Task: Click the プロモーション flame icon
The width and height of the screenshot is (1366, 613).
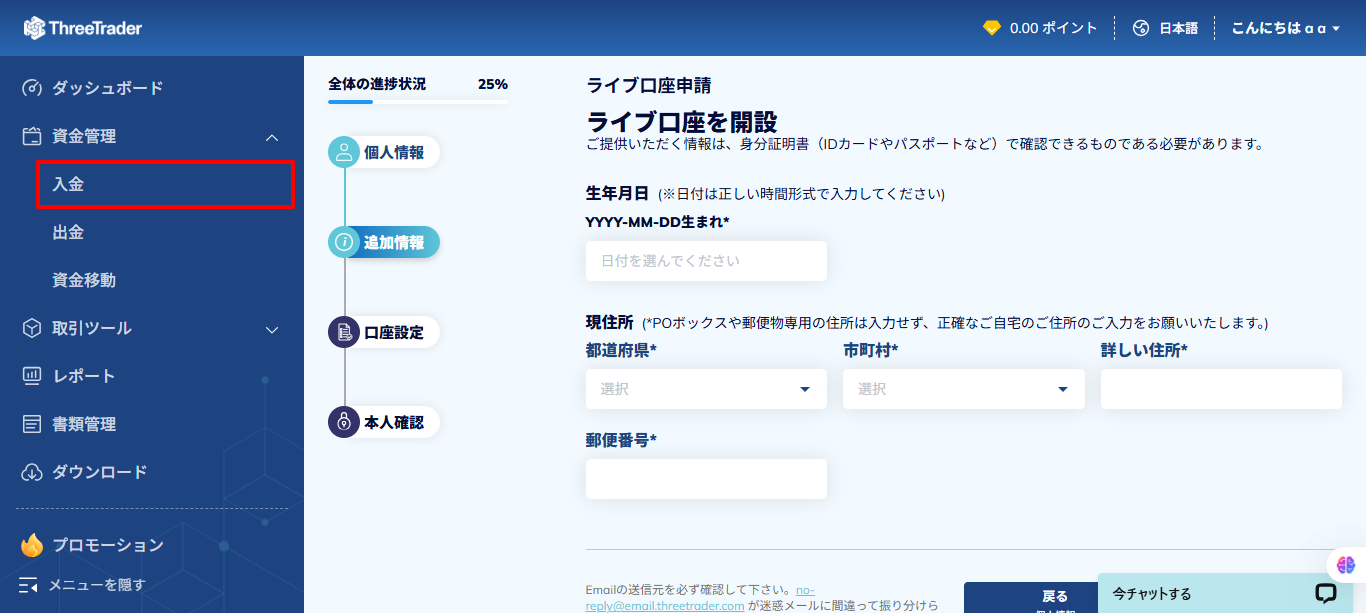Action: [x=31, y=544]
